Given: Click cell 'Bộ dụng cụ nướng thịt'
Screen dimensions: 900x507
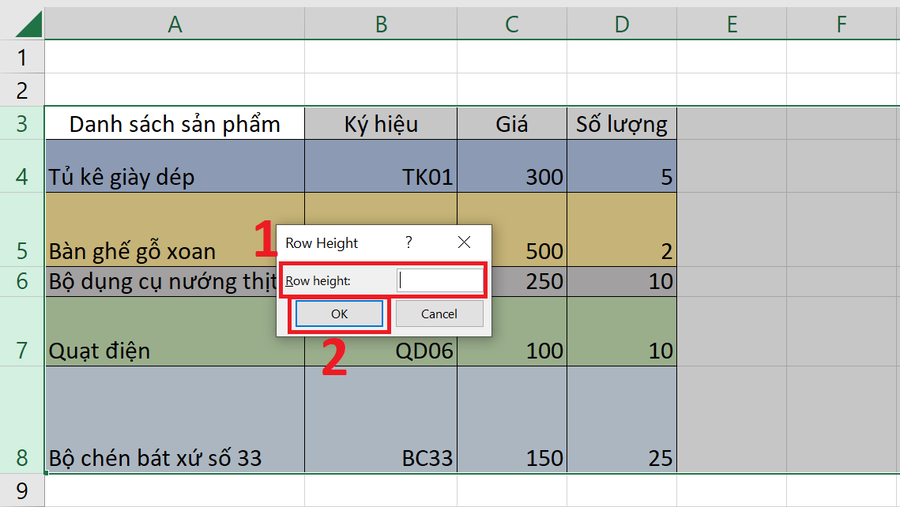Looking at the screenshot, I should pyautogui.click(x=161, y=281).
